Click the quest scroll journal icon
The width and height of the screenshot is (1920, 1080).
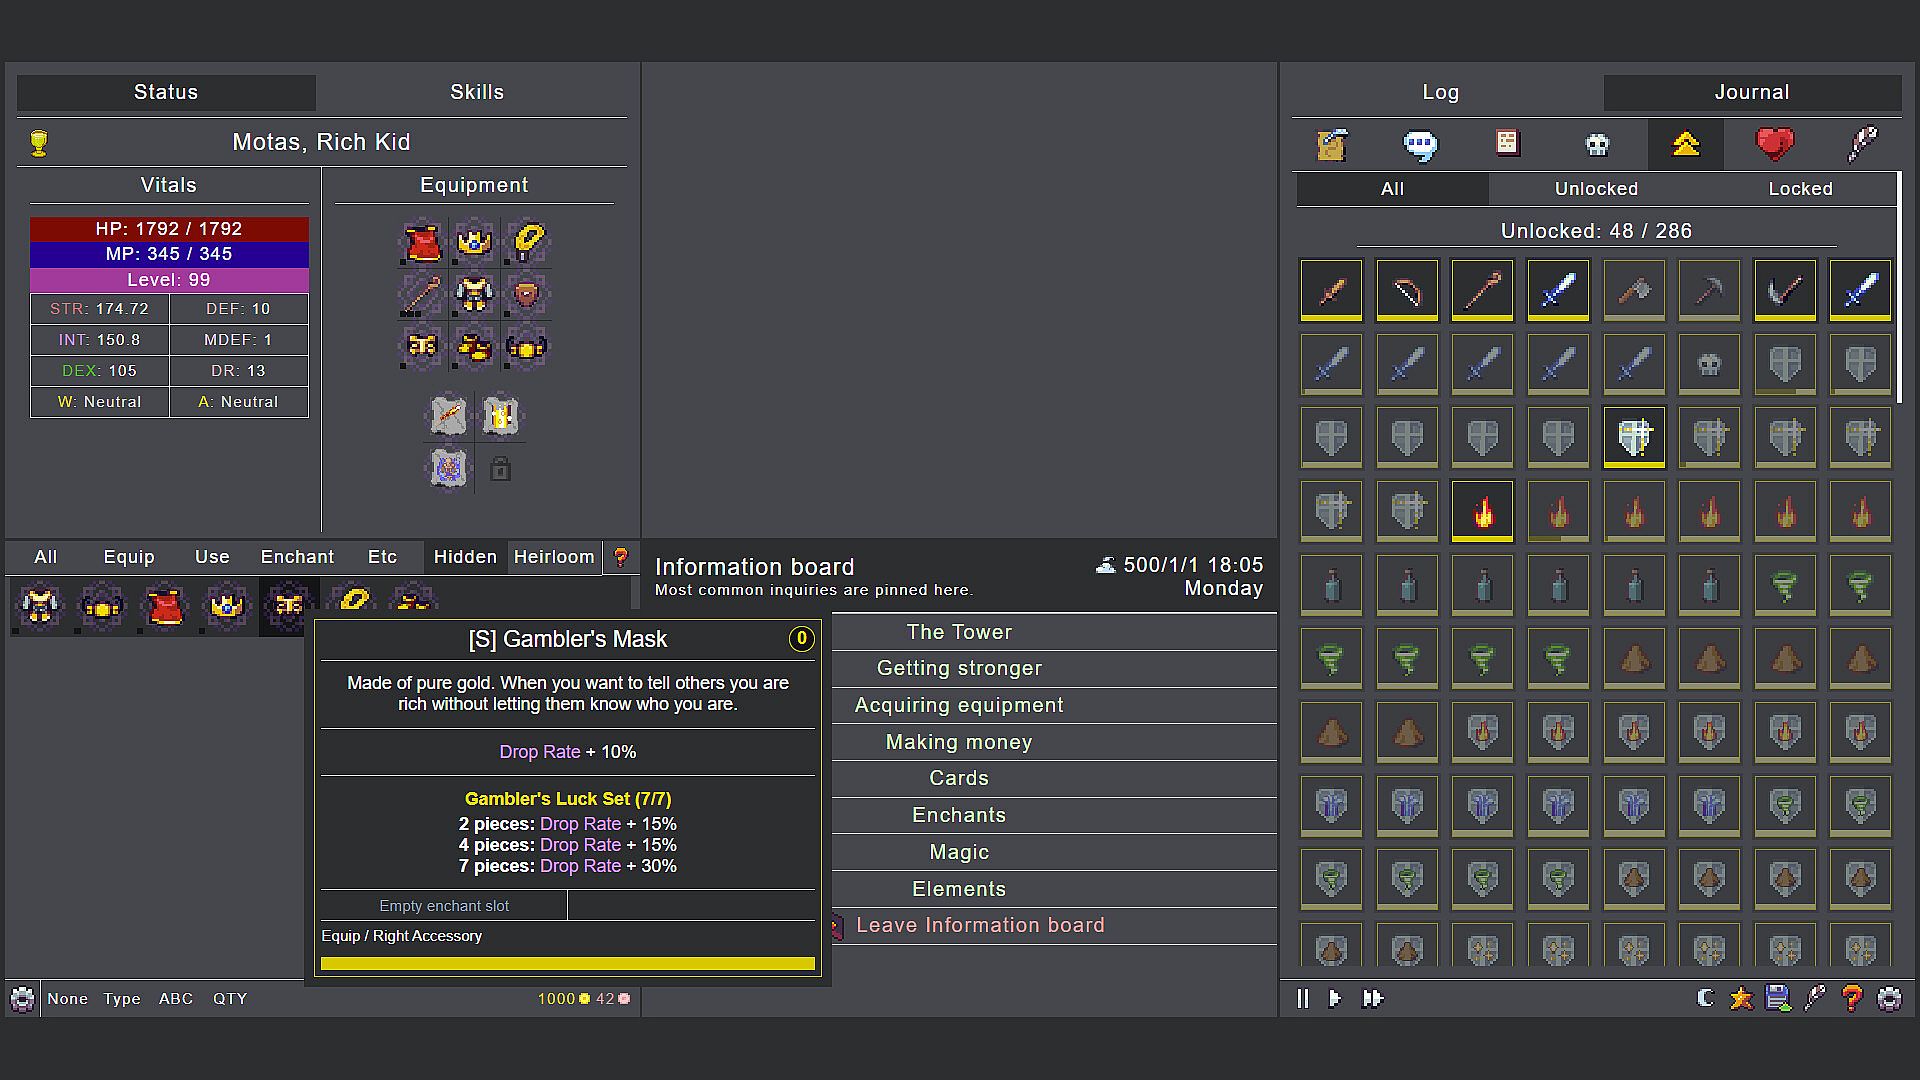1331,145
